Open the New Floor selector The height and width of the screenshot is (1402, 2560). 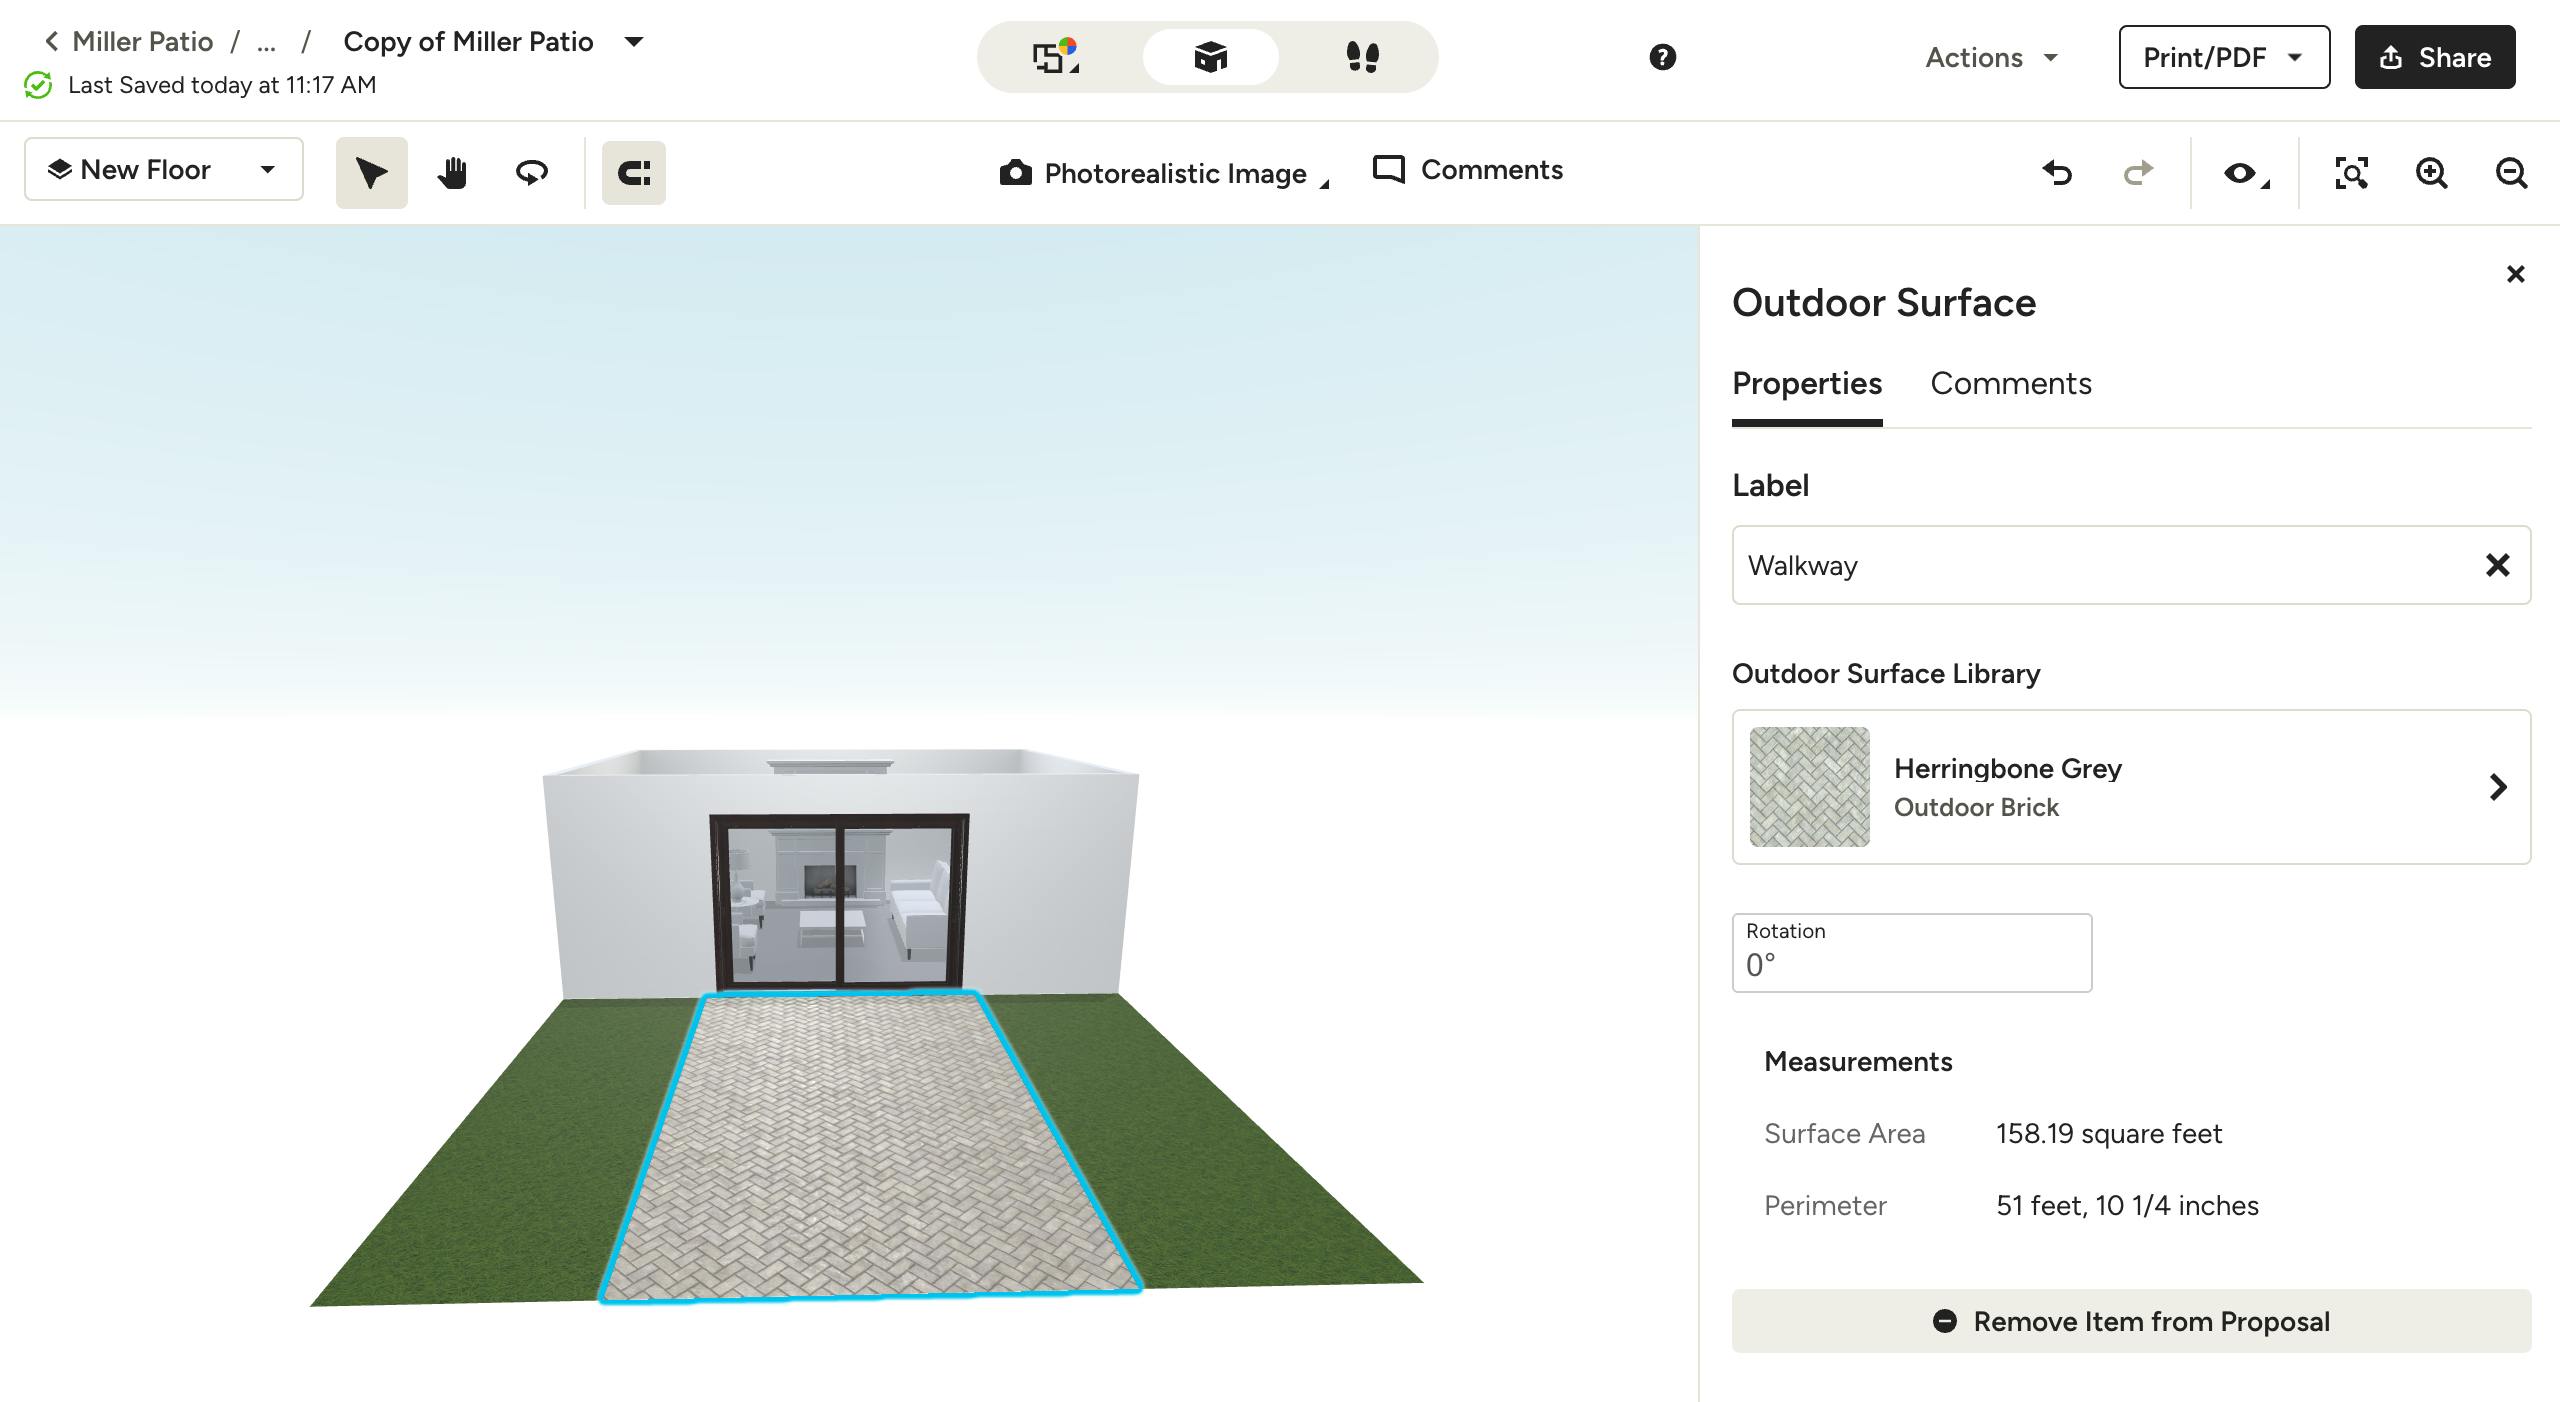point(164,169)
